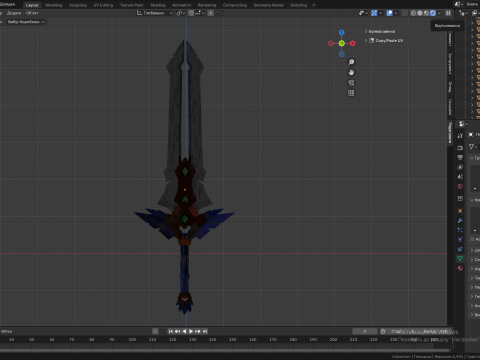The height and width of the screenshot is (360, 480).
Task: Open Object Data green triangle tab
Action: pos(460,259)
